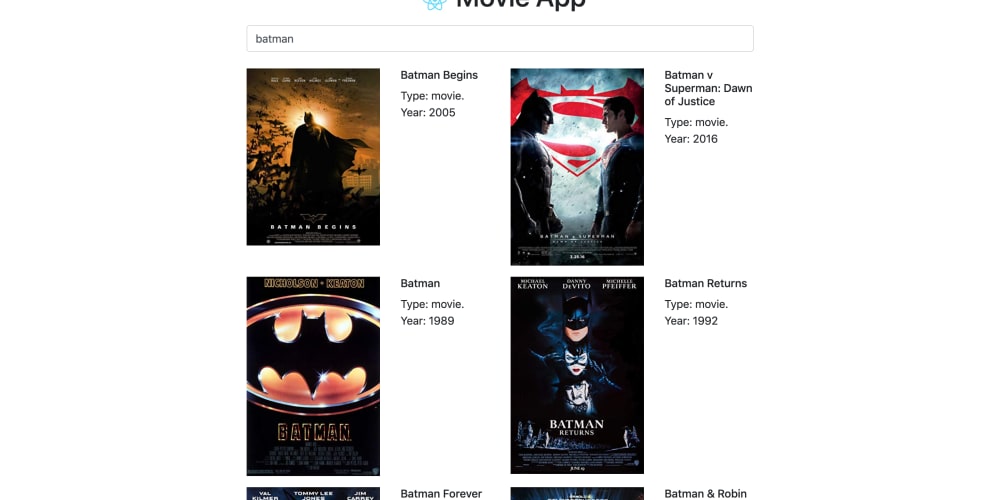
Task: Click 'Type: movie.' under Batman v Superman
Action: pos(696,122)
